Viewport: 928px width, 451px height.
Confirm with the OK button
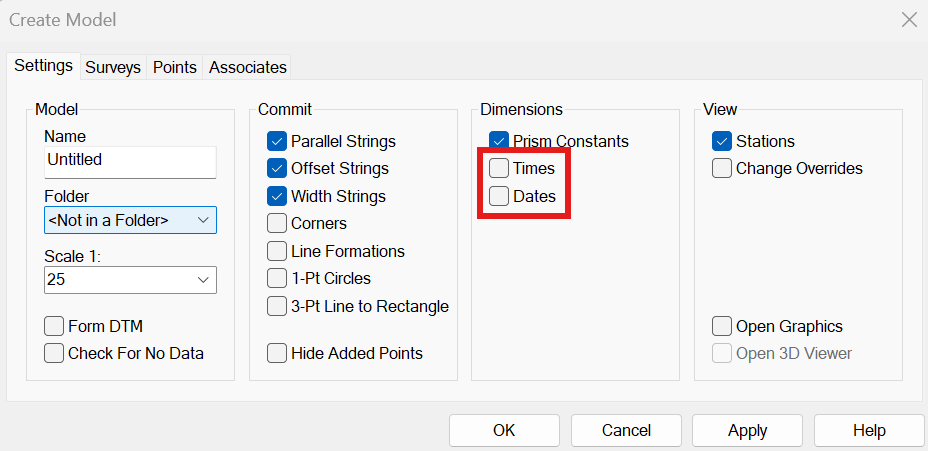[x=504, y=430]
